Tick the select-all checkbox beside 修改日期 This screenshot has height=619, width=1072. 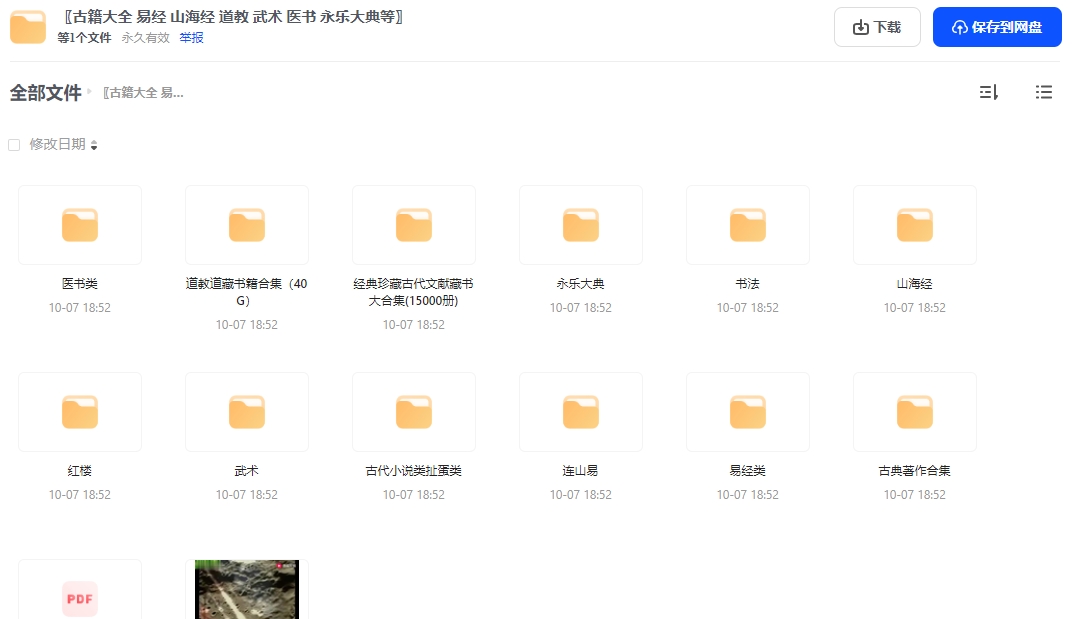(x=14, y=144)
